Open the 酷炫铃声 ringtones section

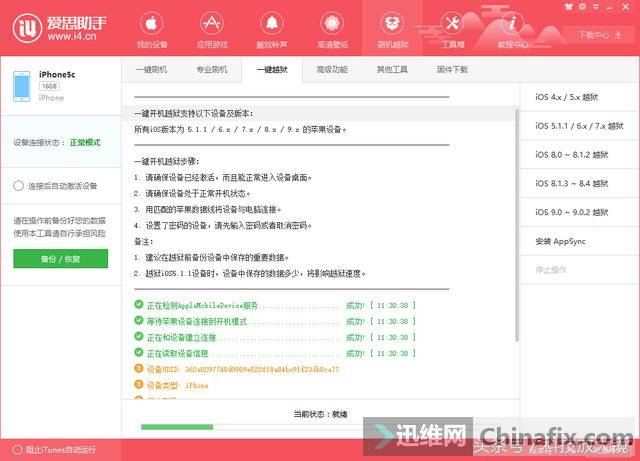point(272,29)
